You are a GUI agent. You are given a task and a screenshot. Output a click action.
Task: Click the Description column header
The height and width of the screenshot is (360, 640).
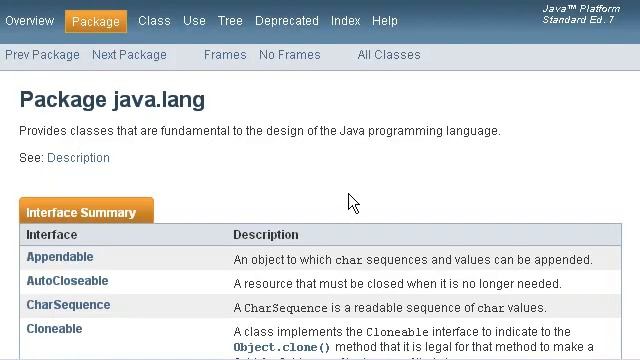pyautogui.click(x=266, y=235)
